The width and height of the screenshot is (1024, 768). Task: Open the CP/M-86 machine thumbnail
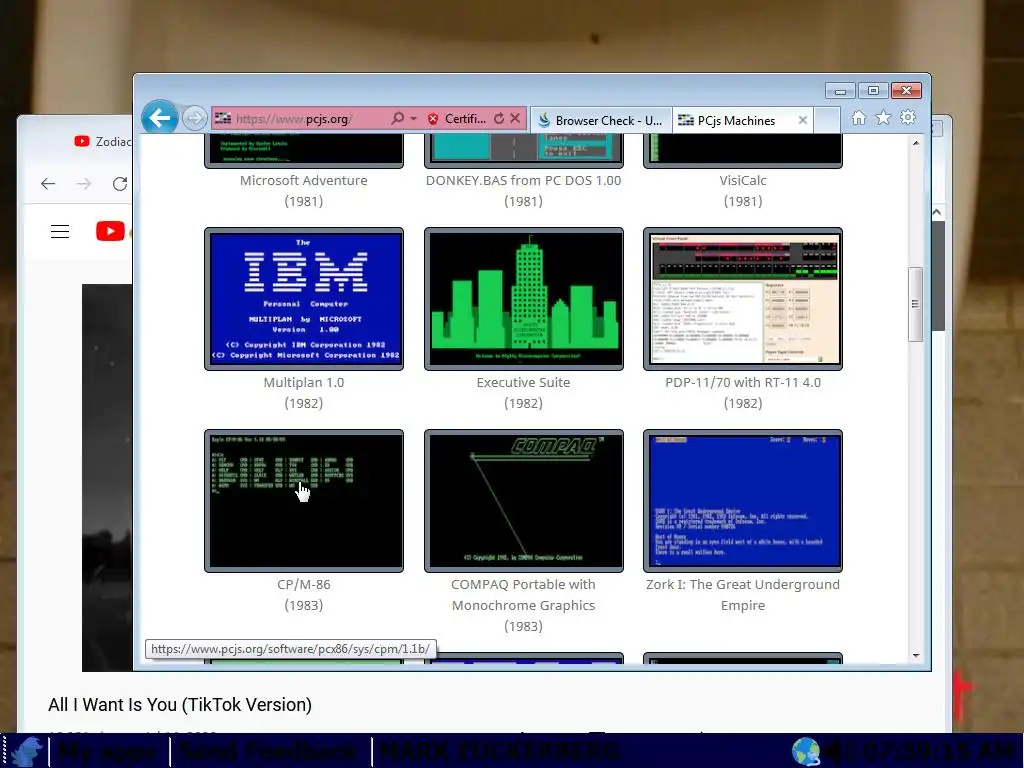click(x=304, y=500)
